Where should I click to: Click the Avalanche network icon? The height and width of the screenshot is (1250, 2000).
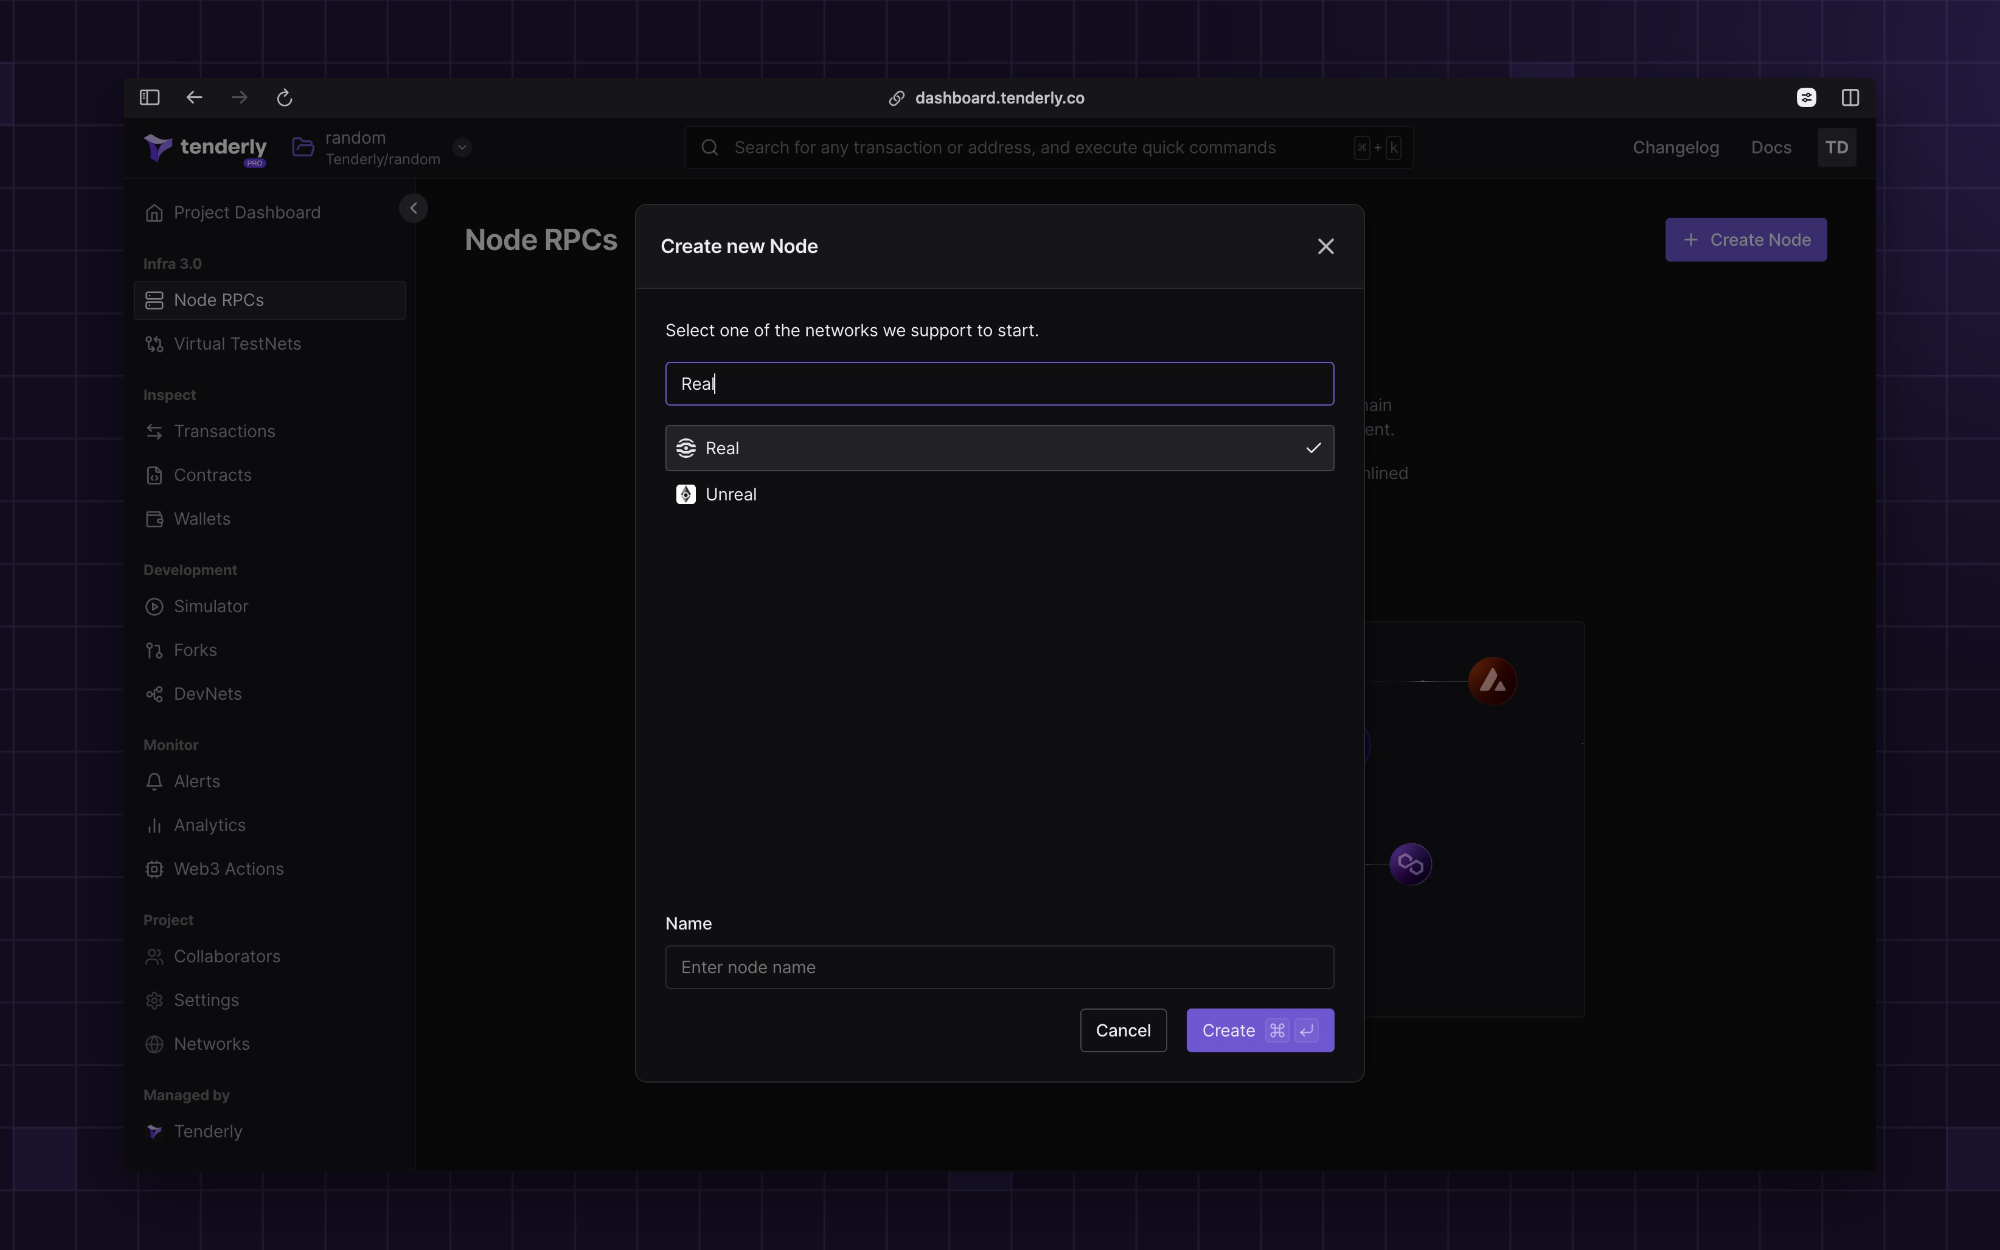point(1492,681)
